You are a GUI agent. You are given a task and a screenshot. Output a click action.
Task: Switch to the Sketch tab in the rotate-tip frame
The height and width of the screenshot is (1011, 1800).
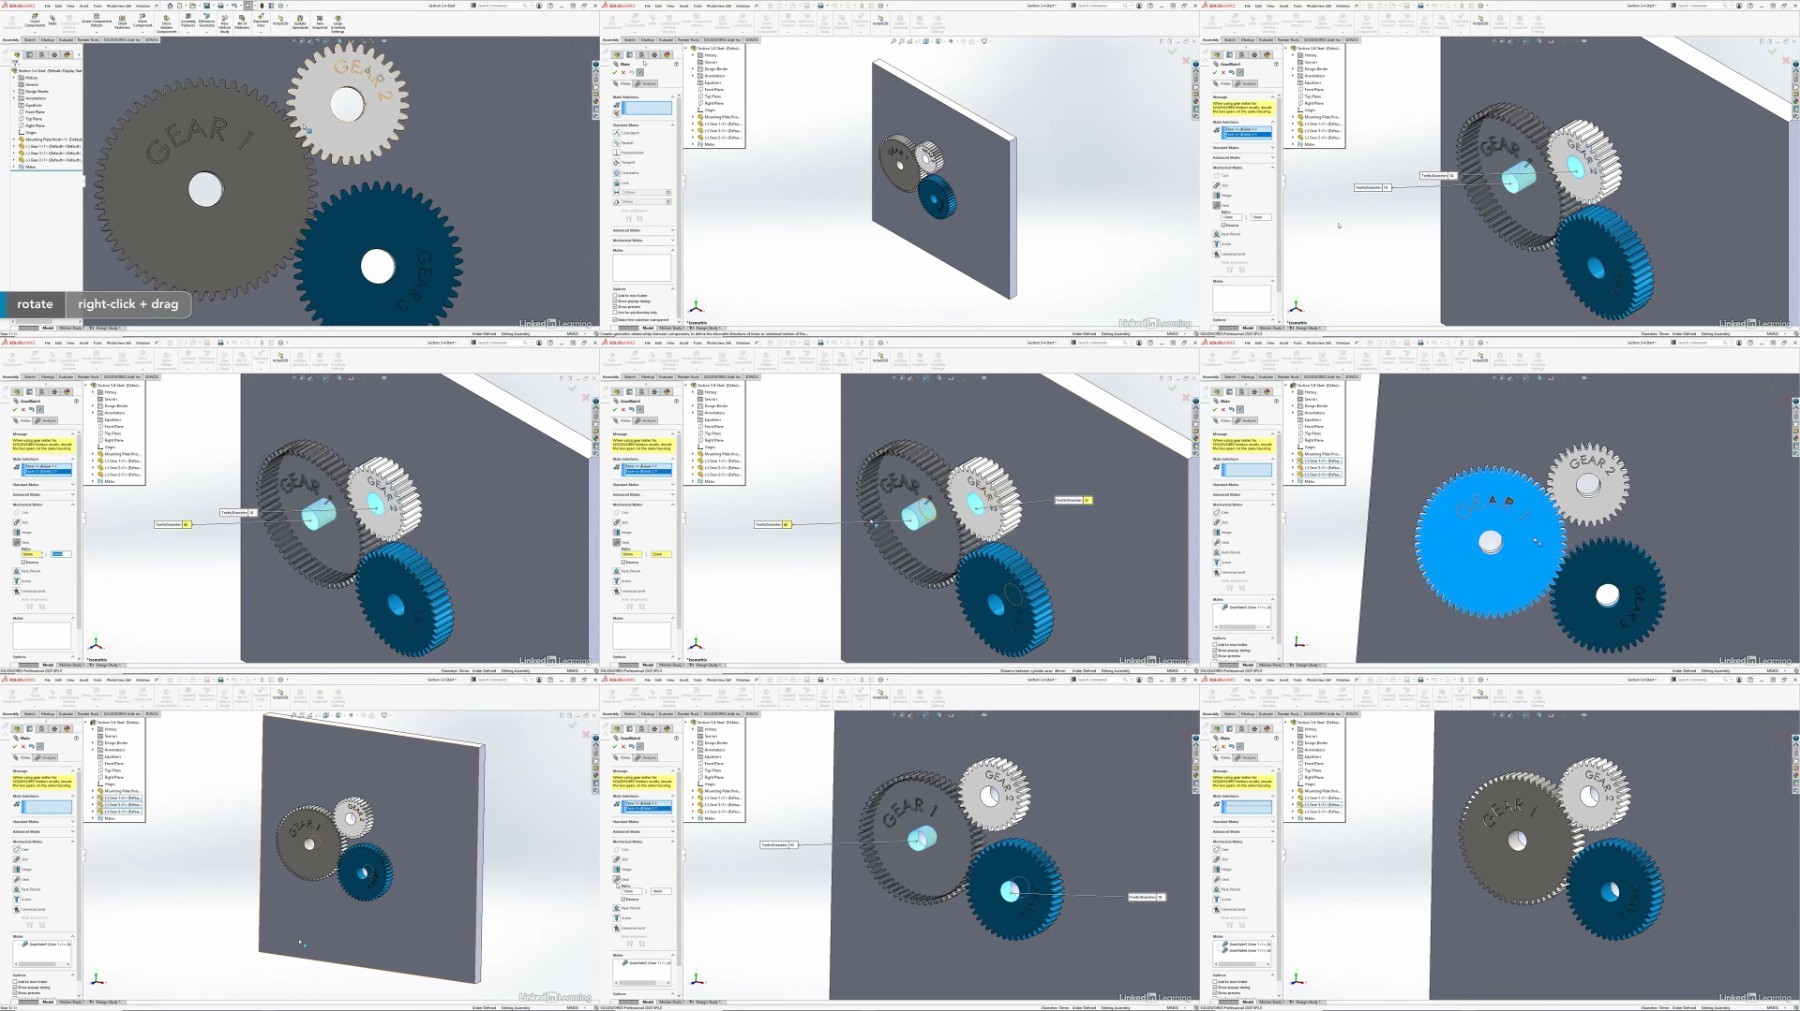point(30,40)
